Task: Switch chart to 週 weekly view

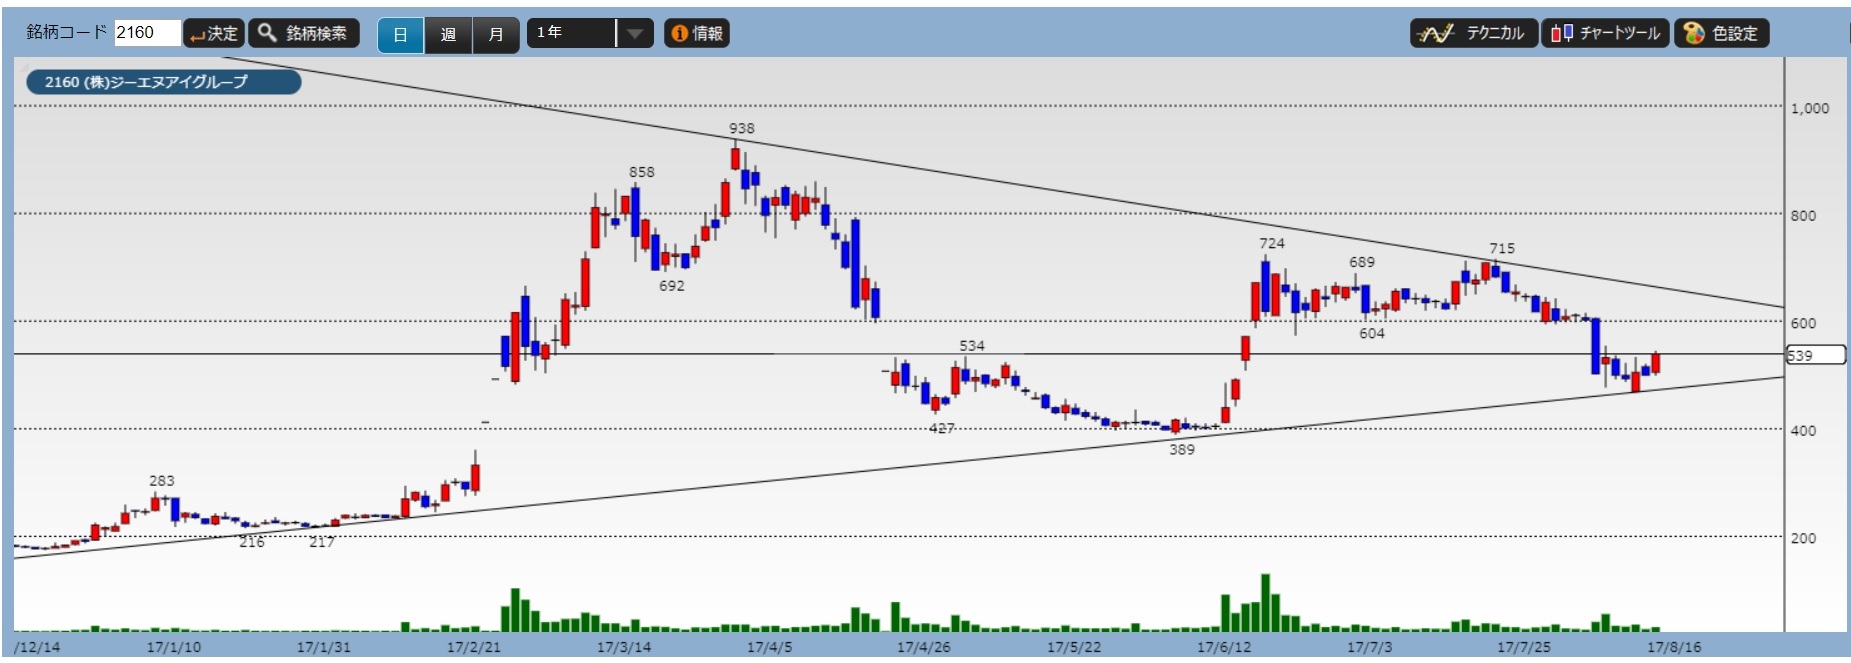Action: (x=447, y=34)
